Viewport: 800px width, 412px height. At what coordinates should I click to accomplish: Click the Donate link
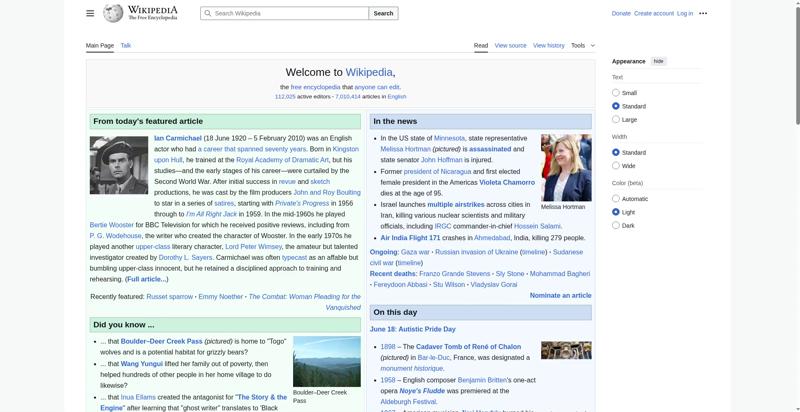pos(621,13)
